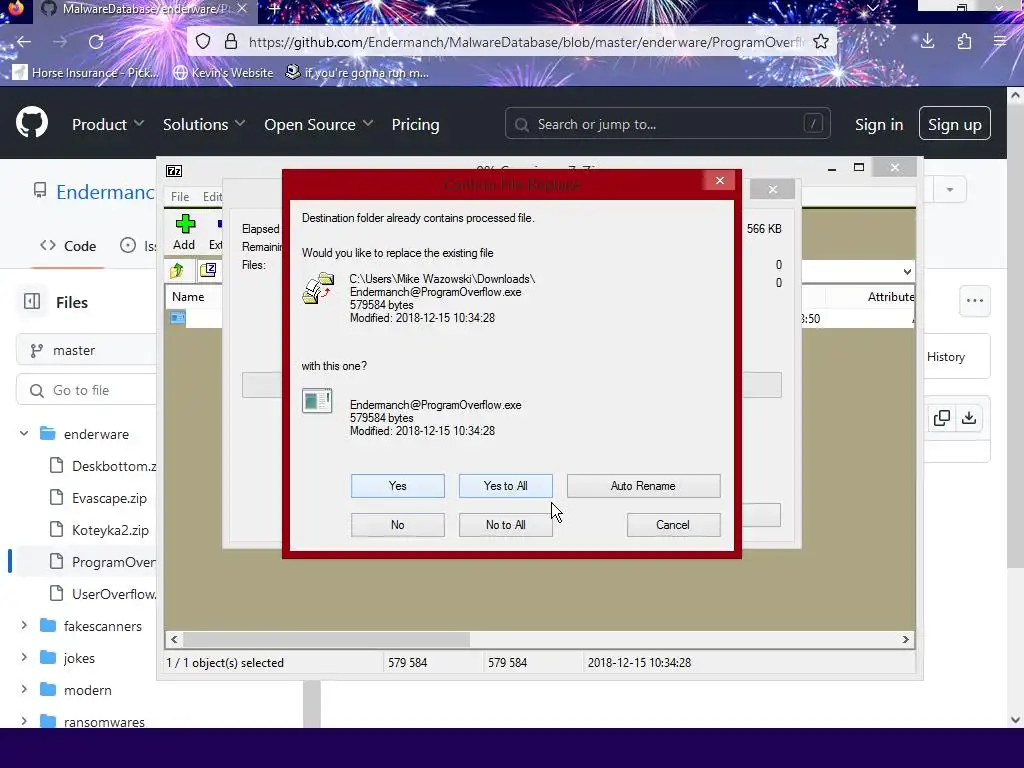This screenshot has height=768, width=1024.
Task: Select the file row icon in 7-Zip list
Action: pyautogui.click(x=178, y=318)
